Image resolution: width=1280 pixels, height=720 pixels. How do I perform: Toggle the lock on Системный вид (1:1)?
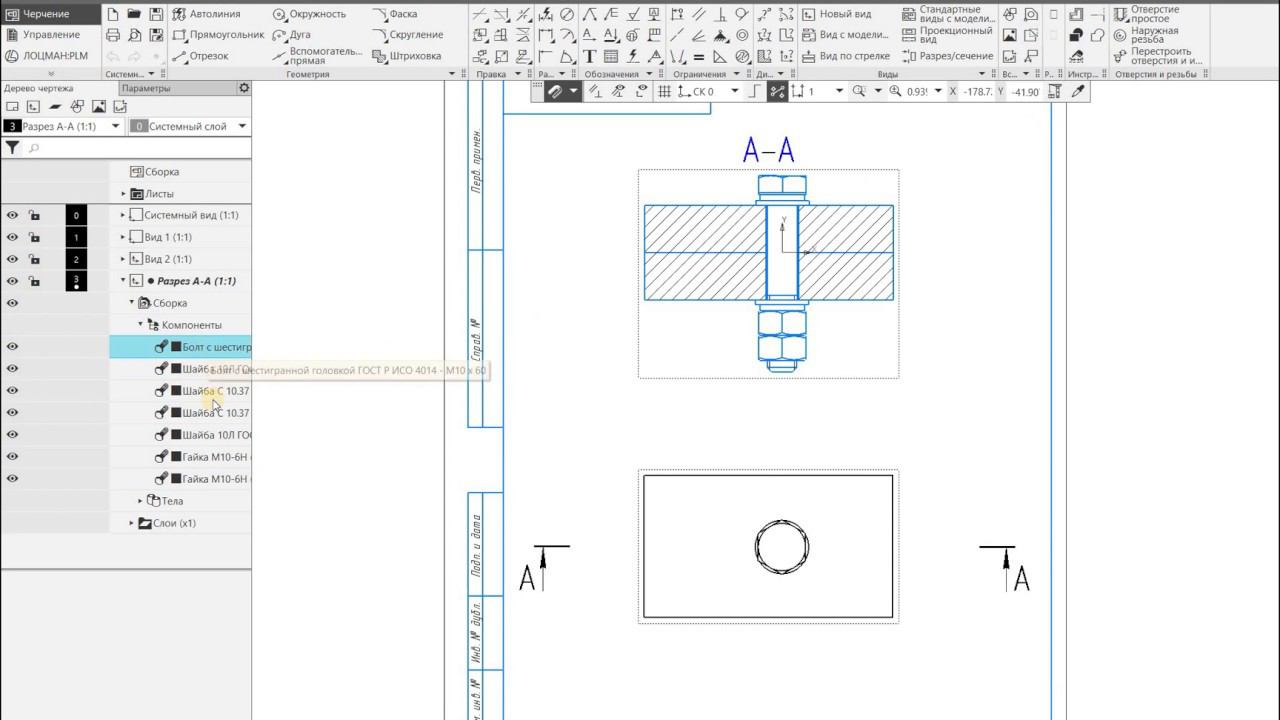pyautogui.click(x=34, y=215)
